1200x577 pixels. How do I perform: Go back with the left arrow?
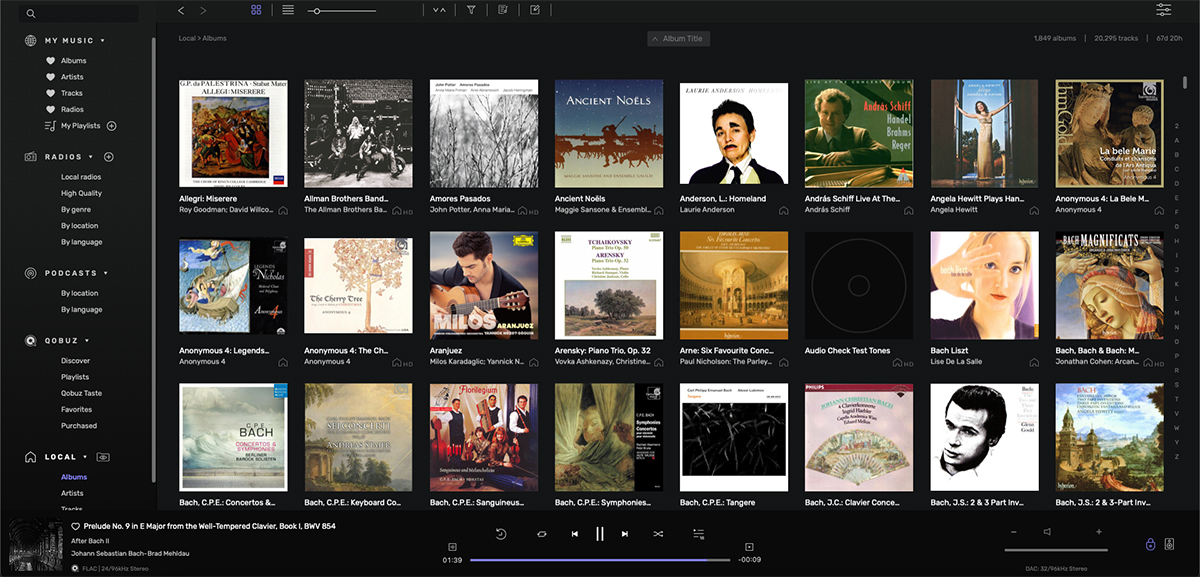(181, 10)
